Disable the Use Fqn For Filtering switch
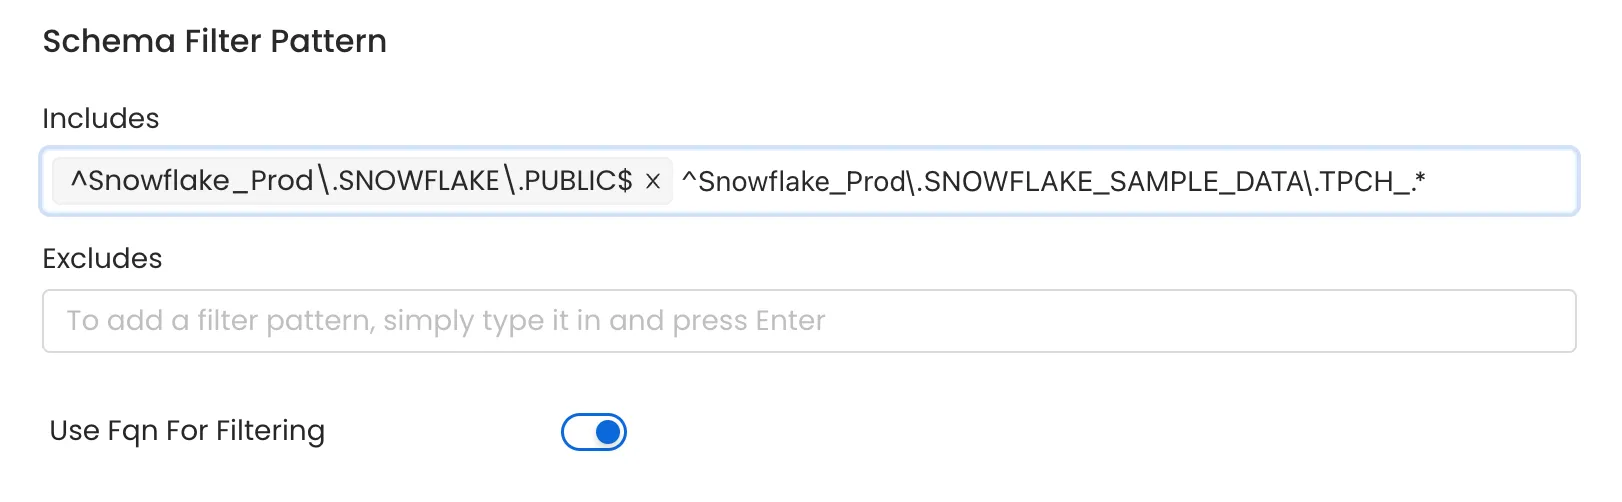The height and width of the screenshot is (502, 1622). pos(594,432)
